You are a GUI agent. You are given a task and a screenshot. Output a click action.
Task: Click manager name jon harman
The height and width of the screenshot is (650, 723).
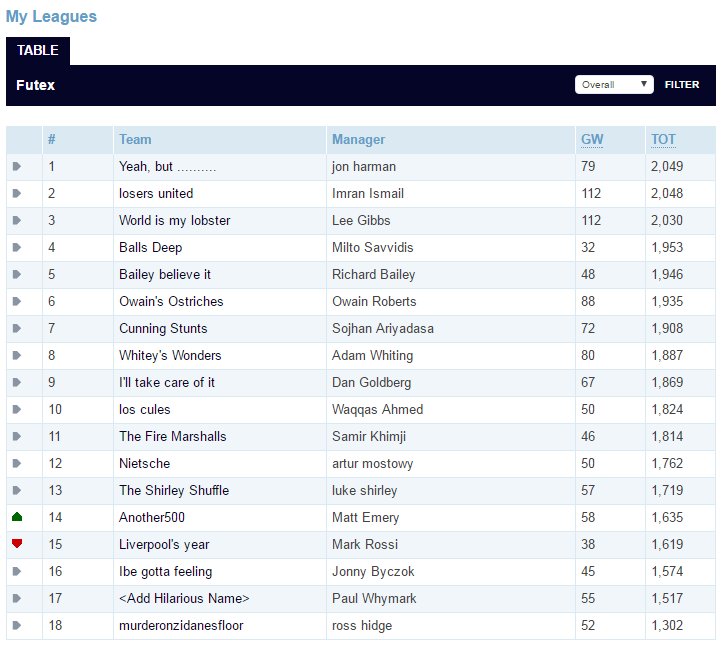pos(364,166)
